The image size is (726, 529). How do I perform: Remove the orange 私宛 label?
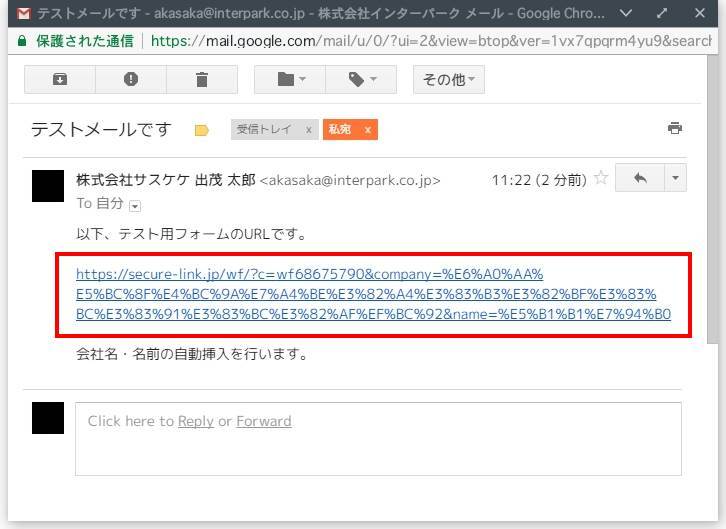[368, 130]
